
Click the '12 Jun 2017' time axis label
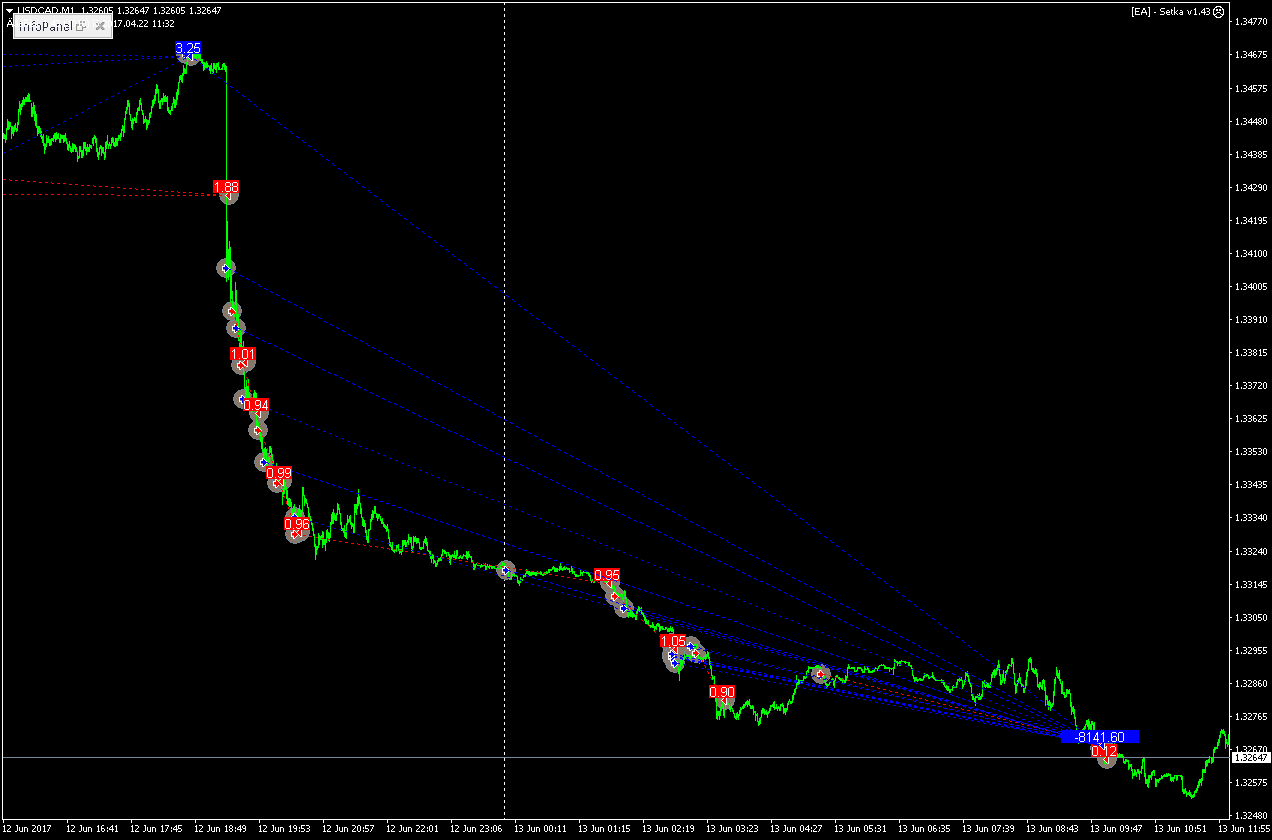[28, 829]
